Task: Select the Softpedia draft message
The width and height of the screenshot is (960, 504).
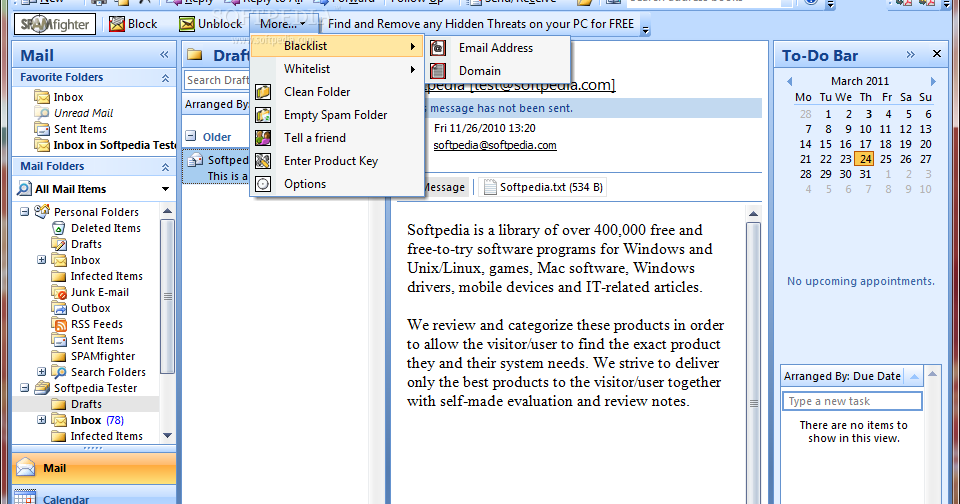Action: coord(217,167)
